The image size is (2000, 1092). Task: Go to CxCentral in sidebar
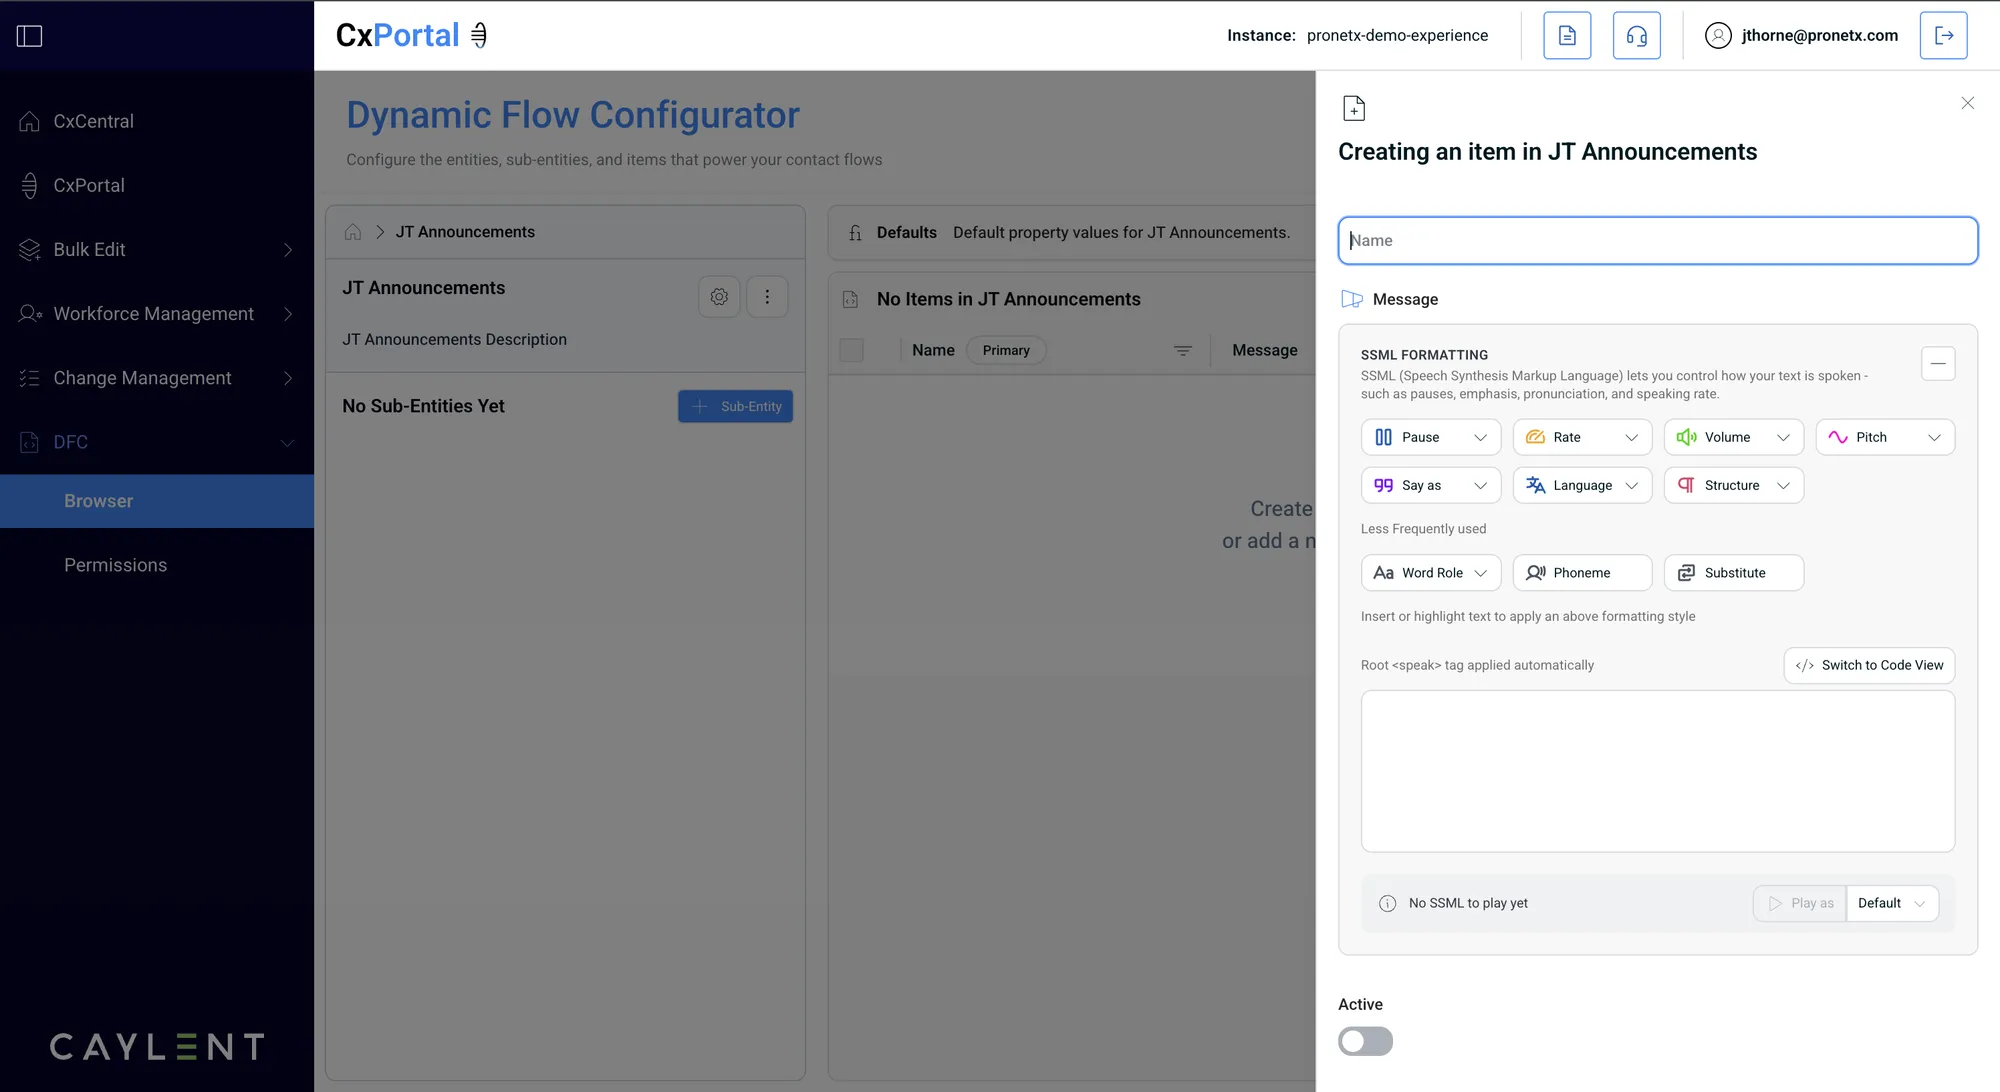pyautogui.click(x=157, y=121)
